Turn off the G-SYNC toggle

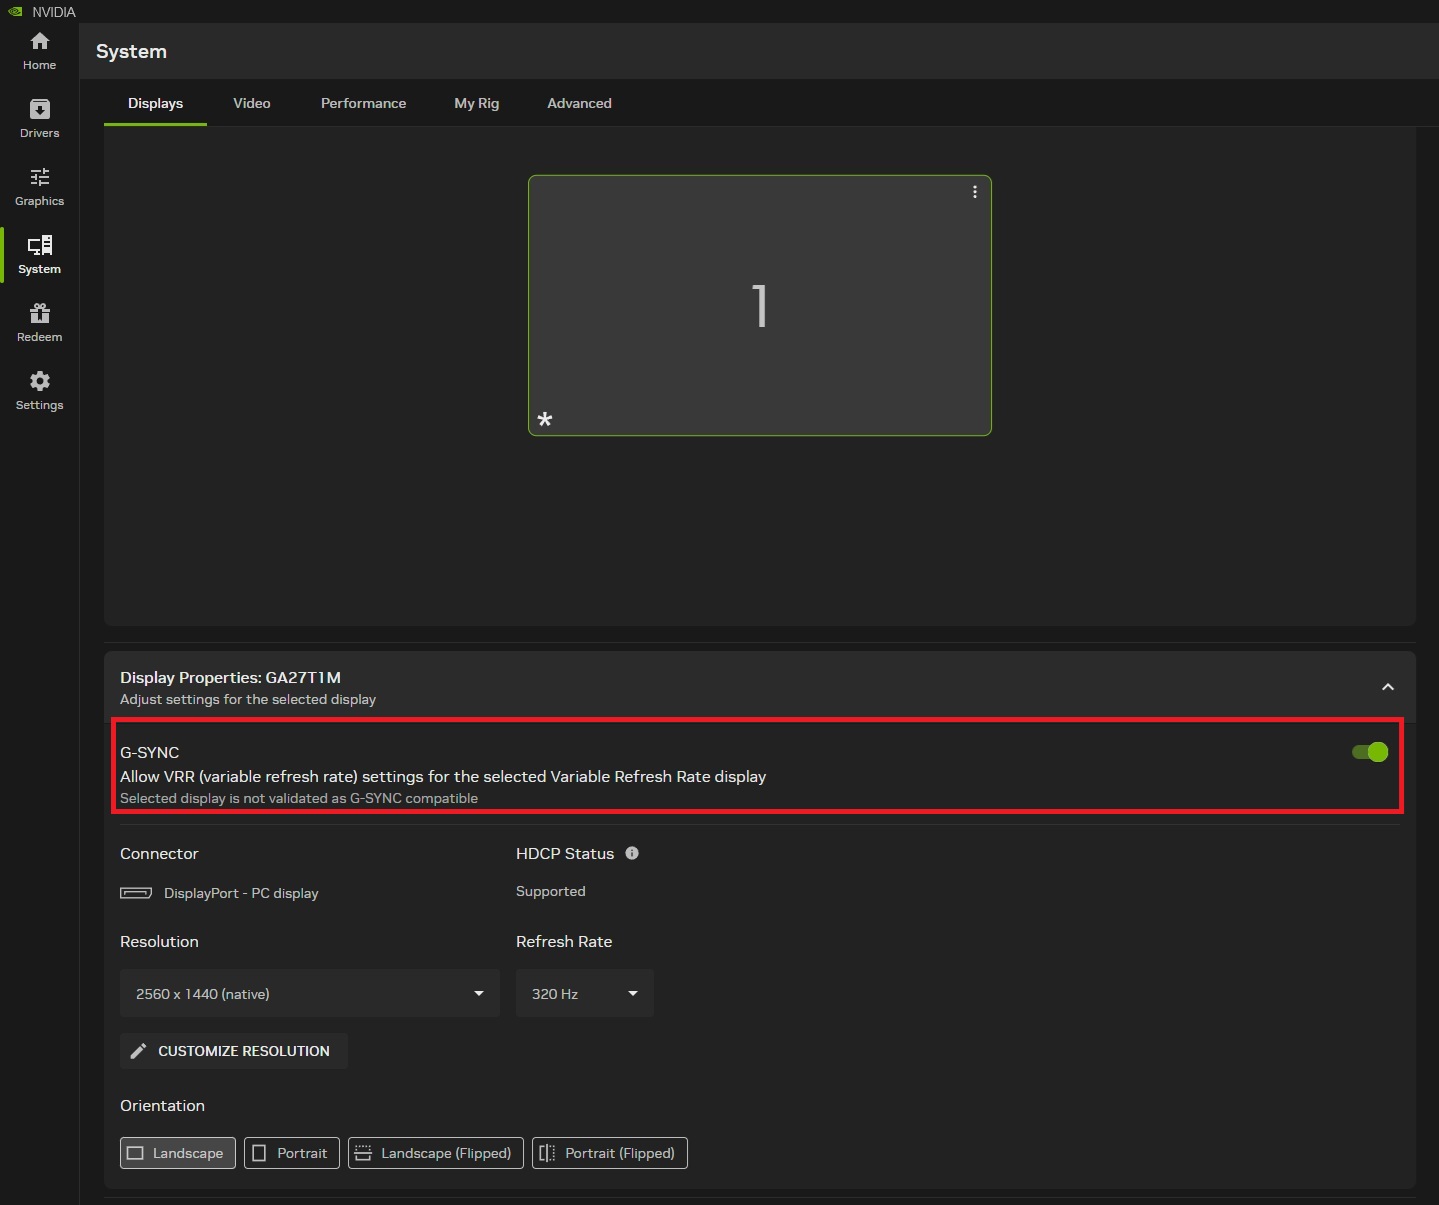click(1369, 752)
